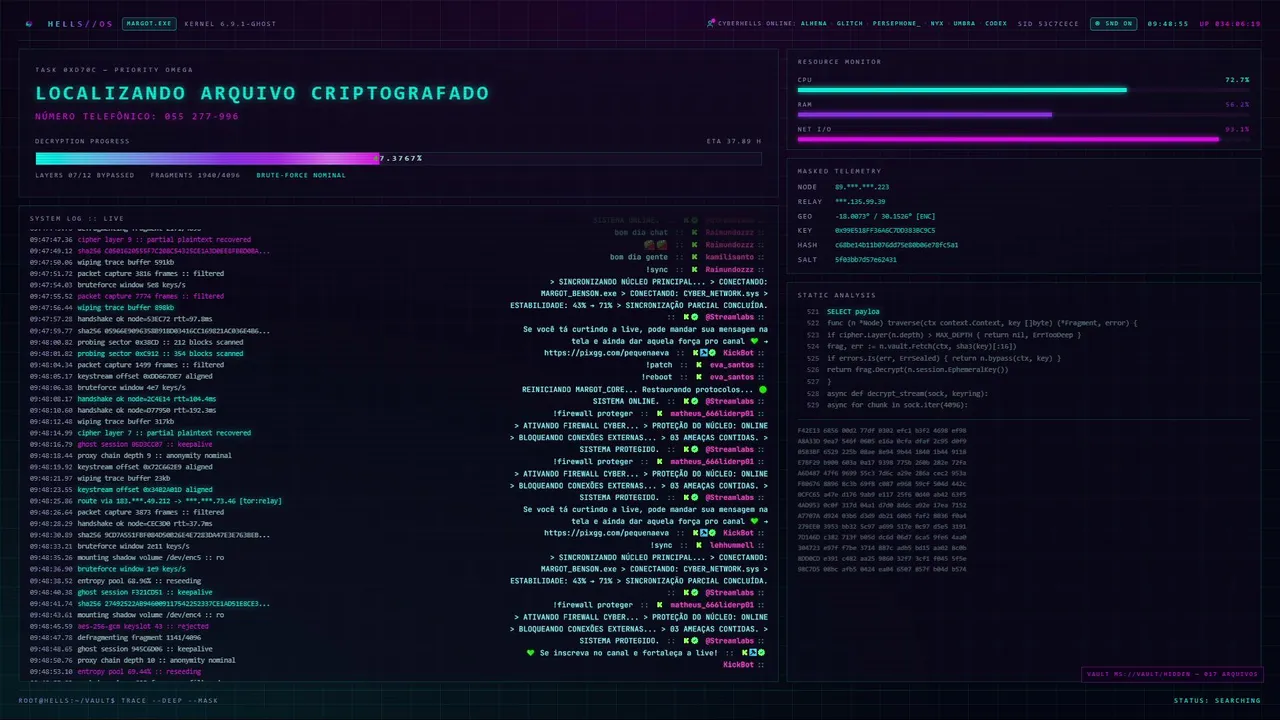Screen dimensions: 1280x720
Task: Click the 'SYSTEM LOG :: LIVE' header
Action: click(x=76, y=218)
